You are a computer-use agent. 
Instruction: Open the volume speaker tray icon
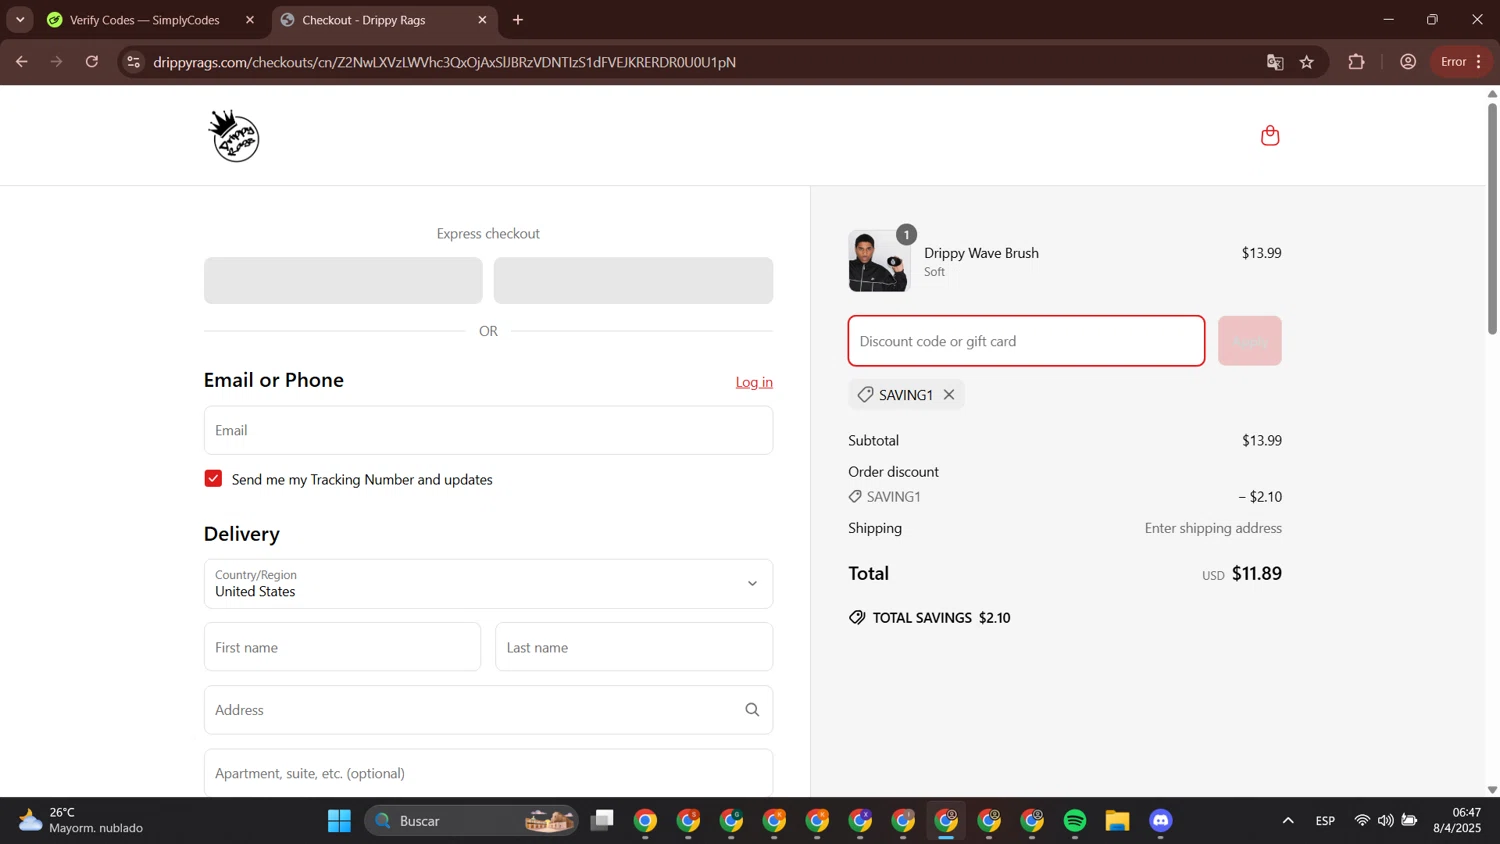click(x=1385, y=821)
